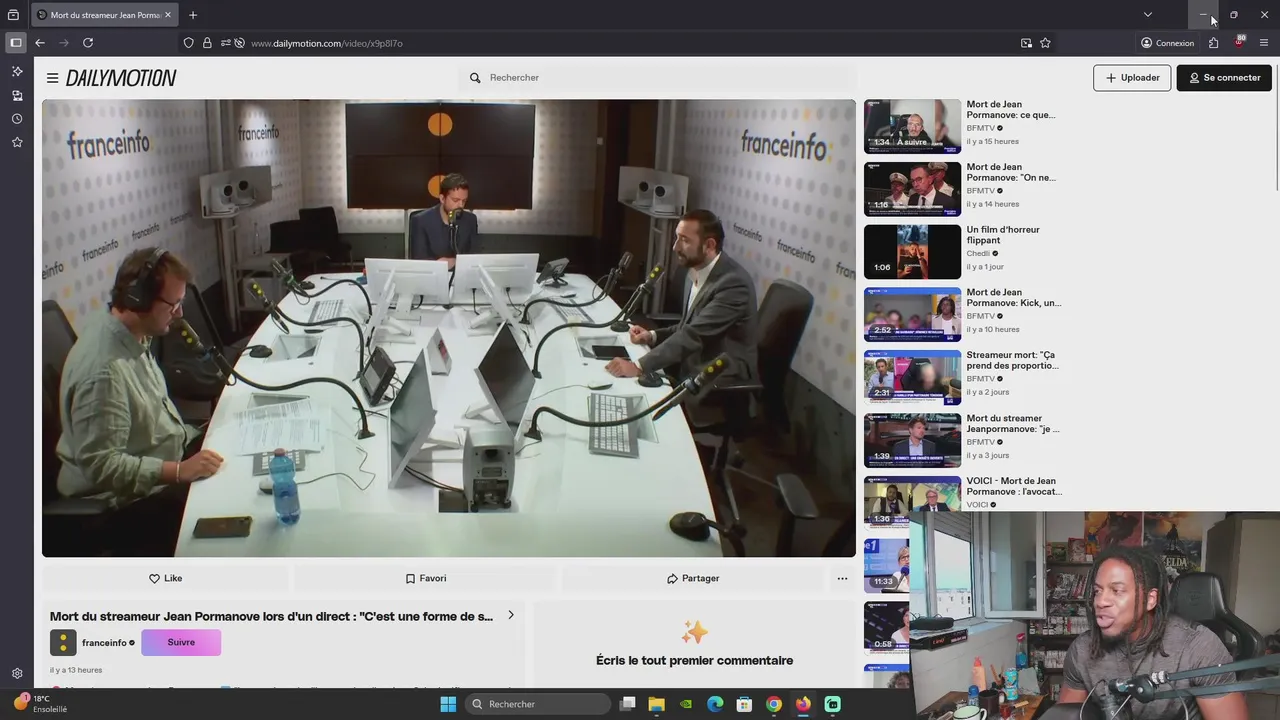Reload the page with refresh icon
This screenshot has width=1280, height=720.
(x=88, y=43)
